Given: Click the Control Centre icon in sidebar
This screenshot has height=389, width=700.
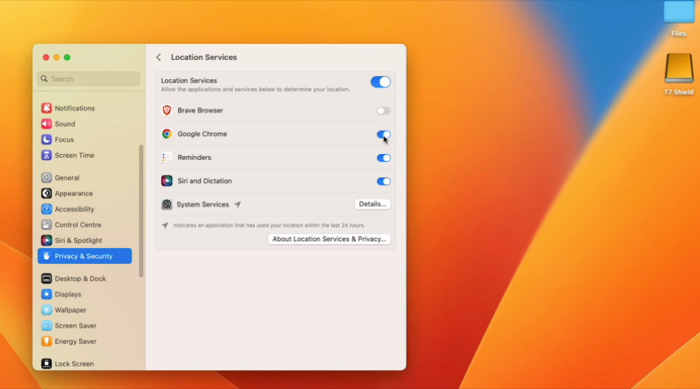Looking at the screenshot, I should tap(46, 225).
